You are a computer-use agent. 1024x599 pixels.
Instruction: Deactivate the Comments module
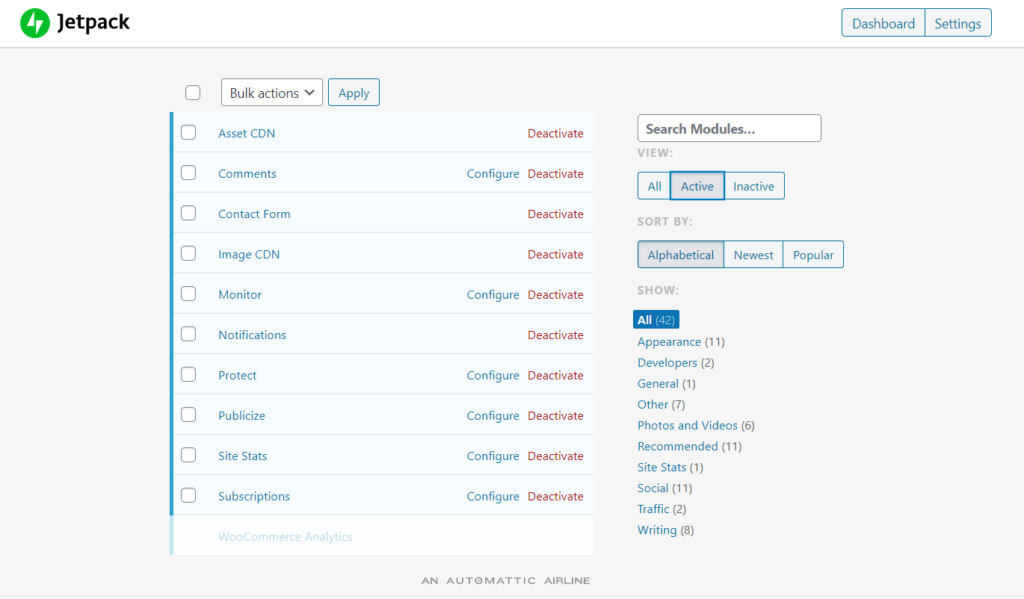click(555, 174)
